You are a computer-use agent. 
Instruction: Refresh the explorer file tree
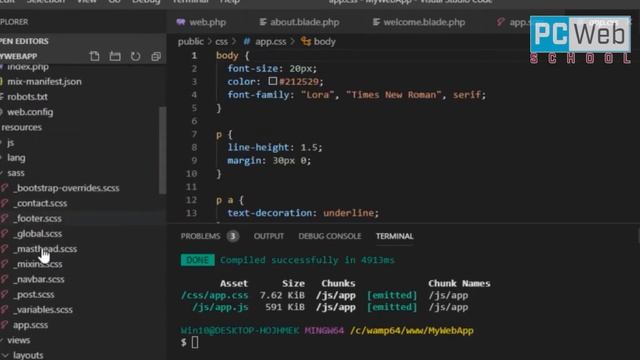(x=136, y=56)
